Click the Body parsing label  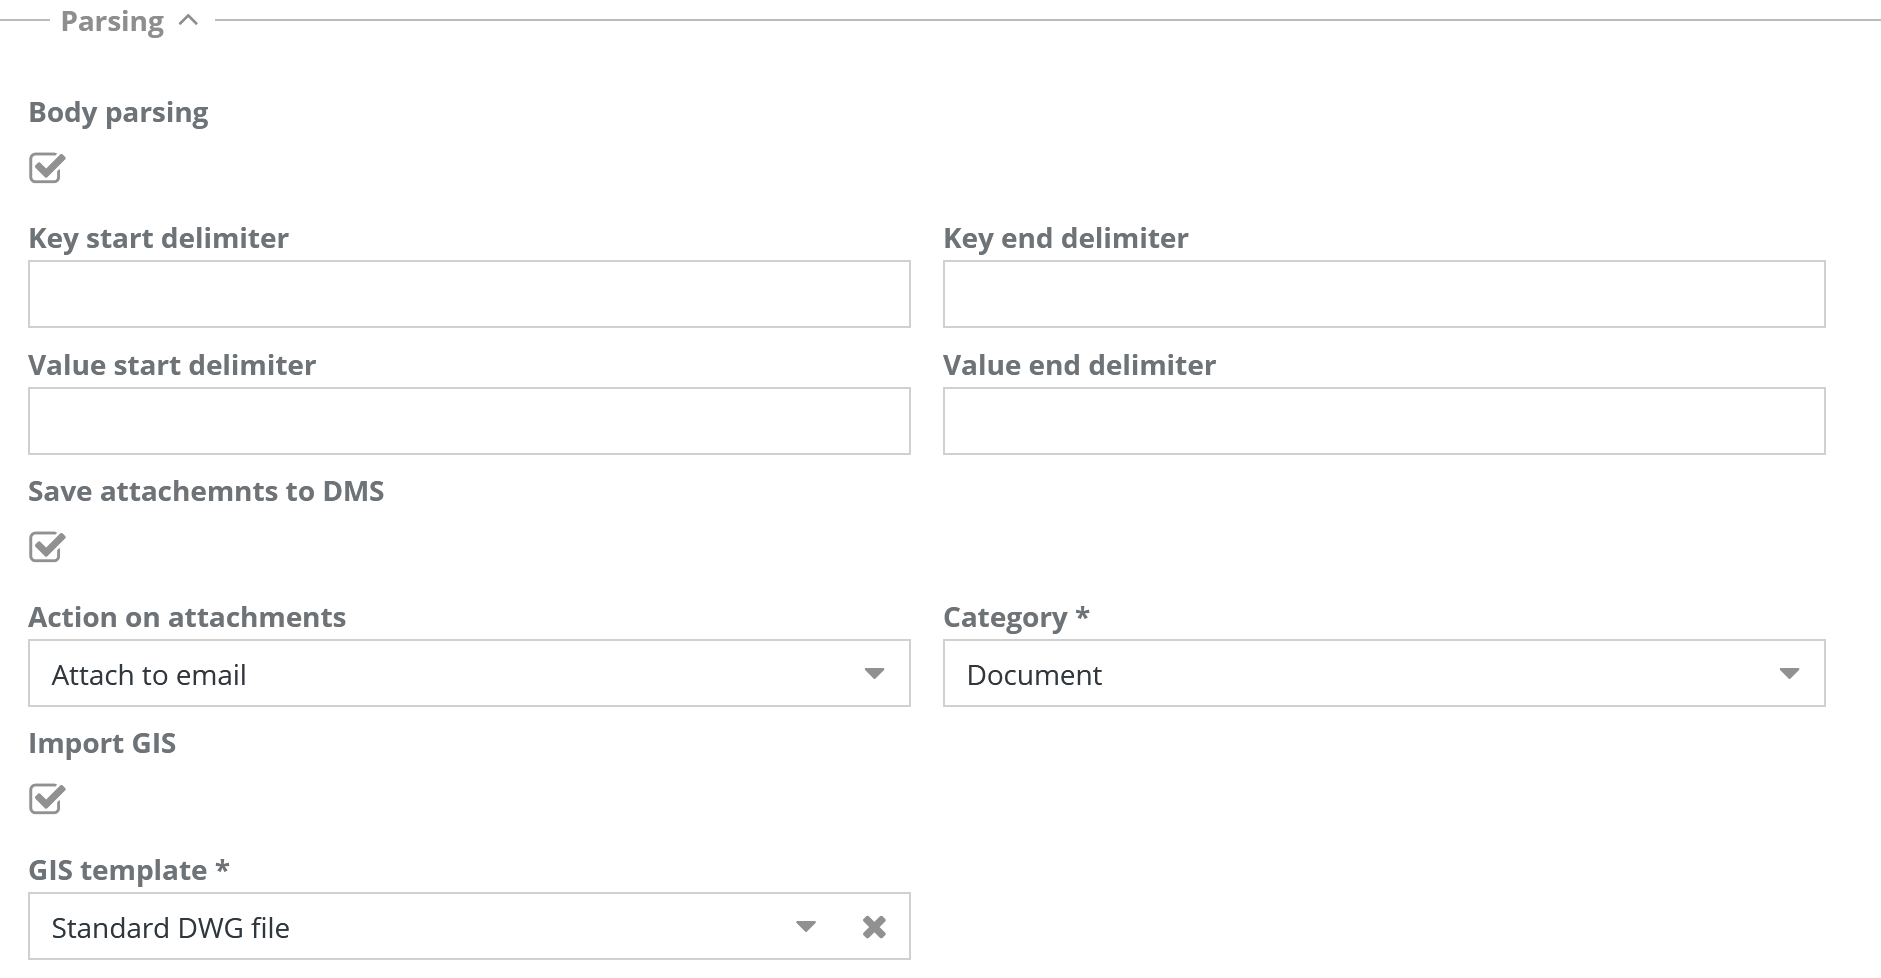[118, 112]
